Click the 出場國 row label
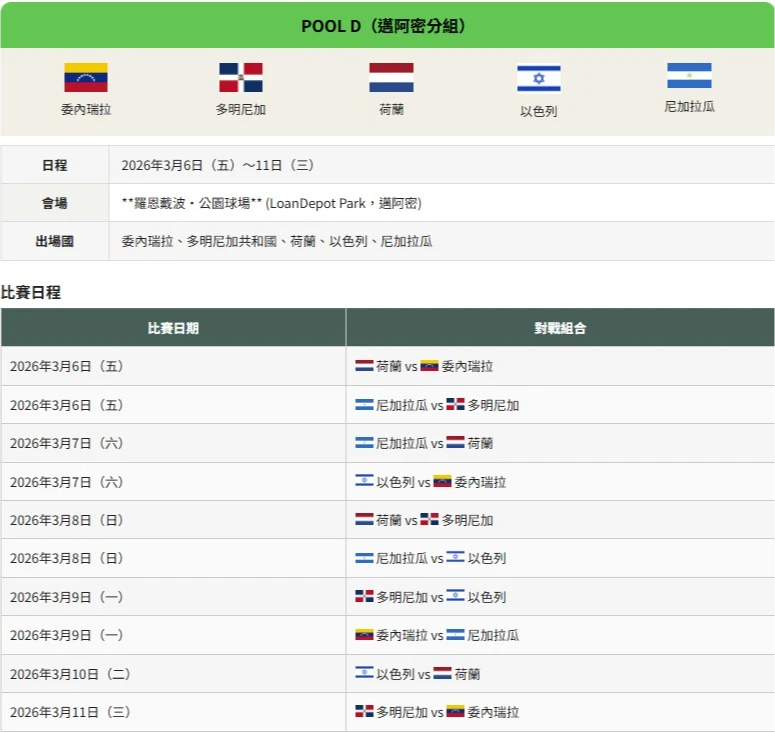The width and height of the screenshot is (775, 732). 55,242
